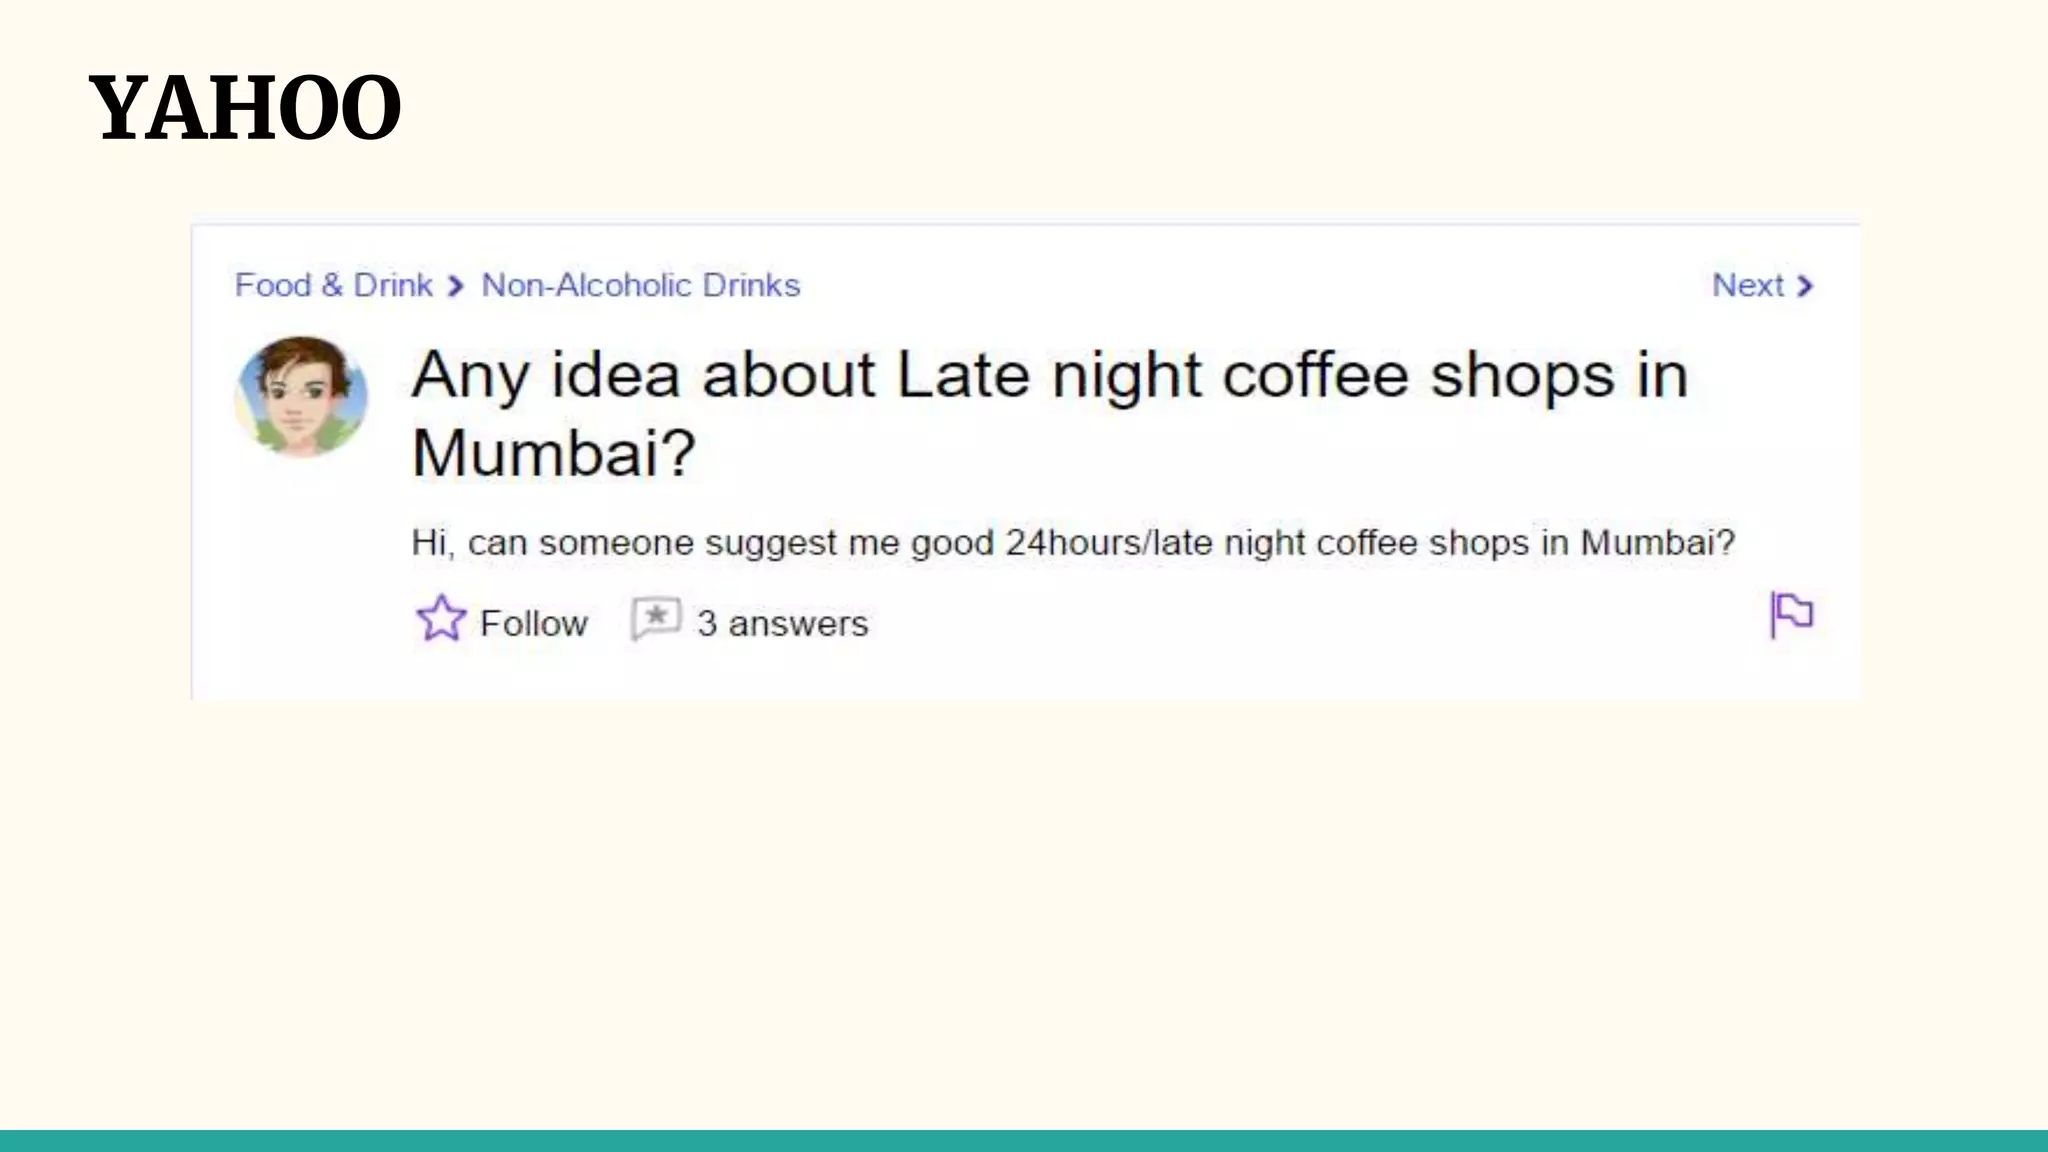
Task: Click 'shops in Mumbai?' ending the description
Action: point(1580,543)
